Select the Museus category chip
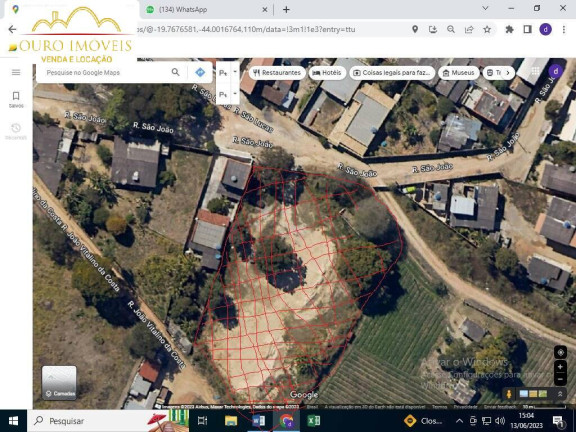Screen dimensions: 576x432 click(459, 73)
